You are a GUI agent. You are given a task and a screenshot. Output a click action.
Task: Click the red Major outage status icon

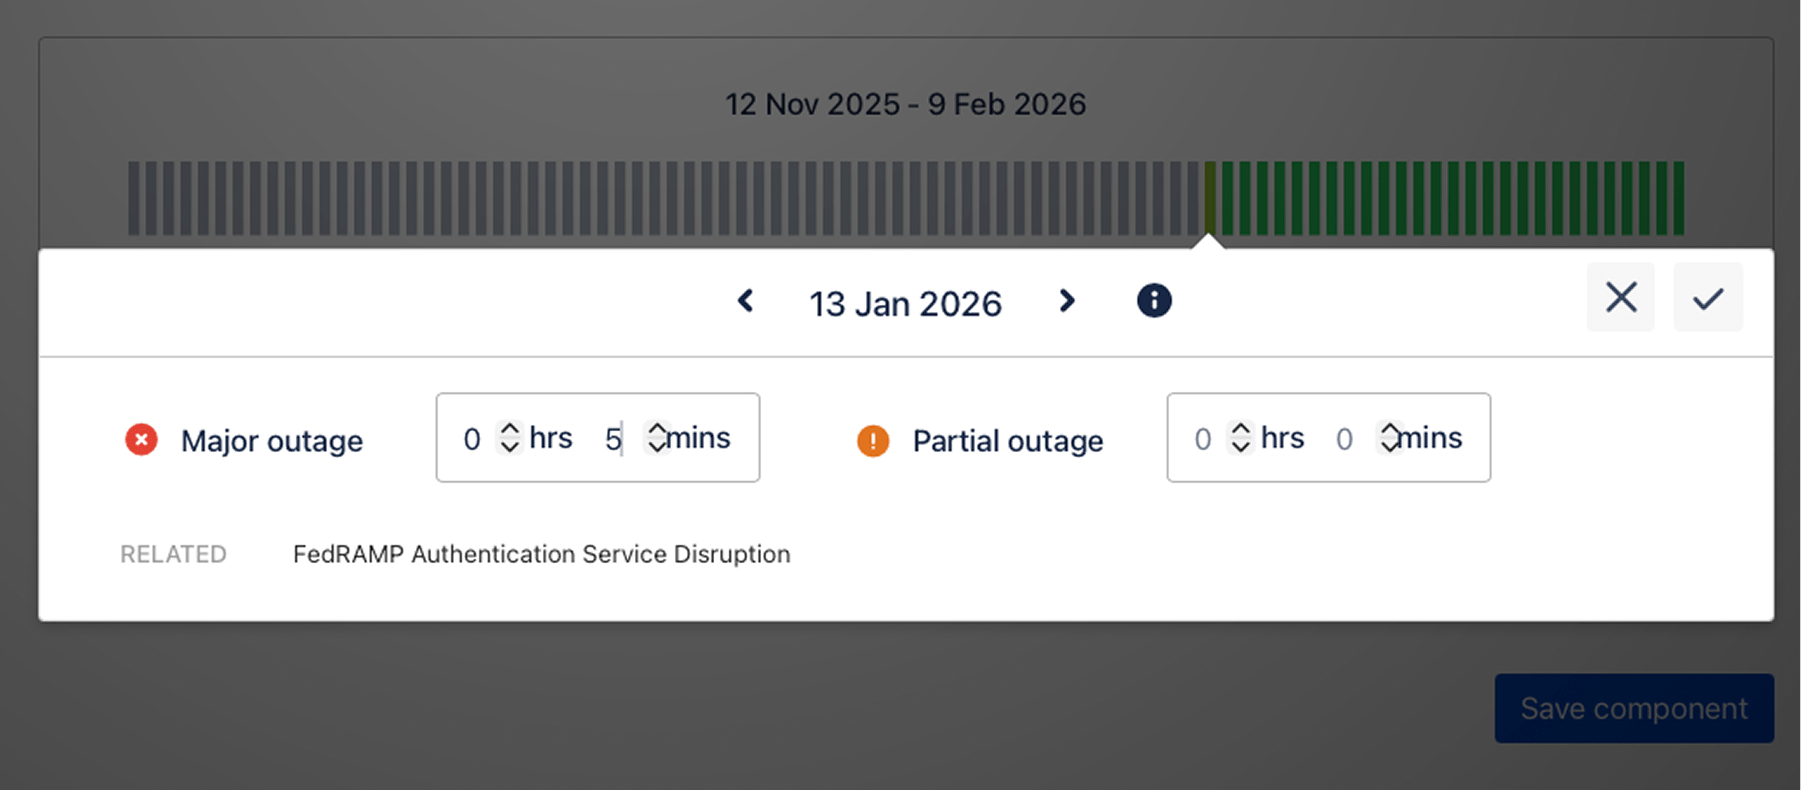[x=141, y=440]
